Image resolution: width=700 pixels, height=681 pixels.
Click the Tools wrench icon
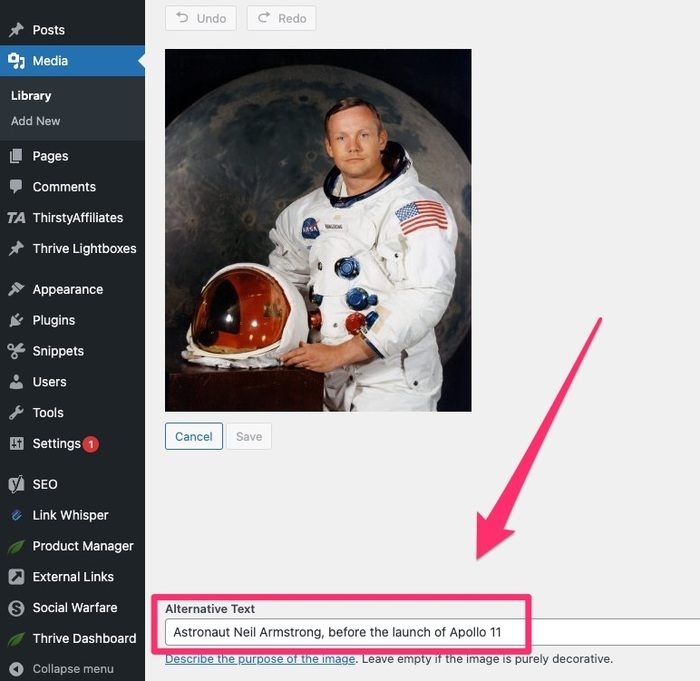click(17, 413)
